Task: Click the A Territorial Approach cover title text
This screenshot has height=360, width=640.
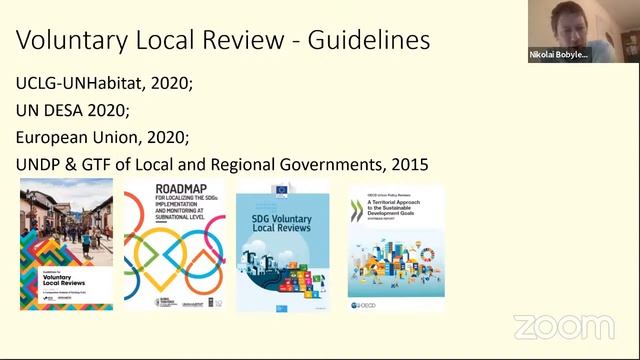Action: point(393,208)
